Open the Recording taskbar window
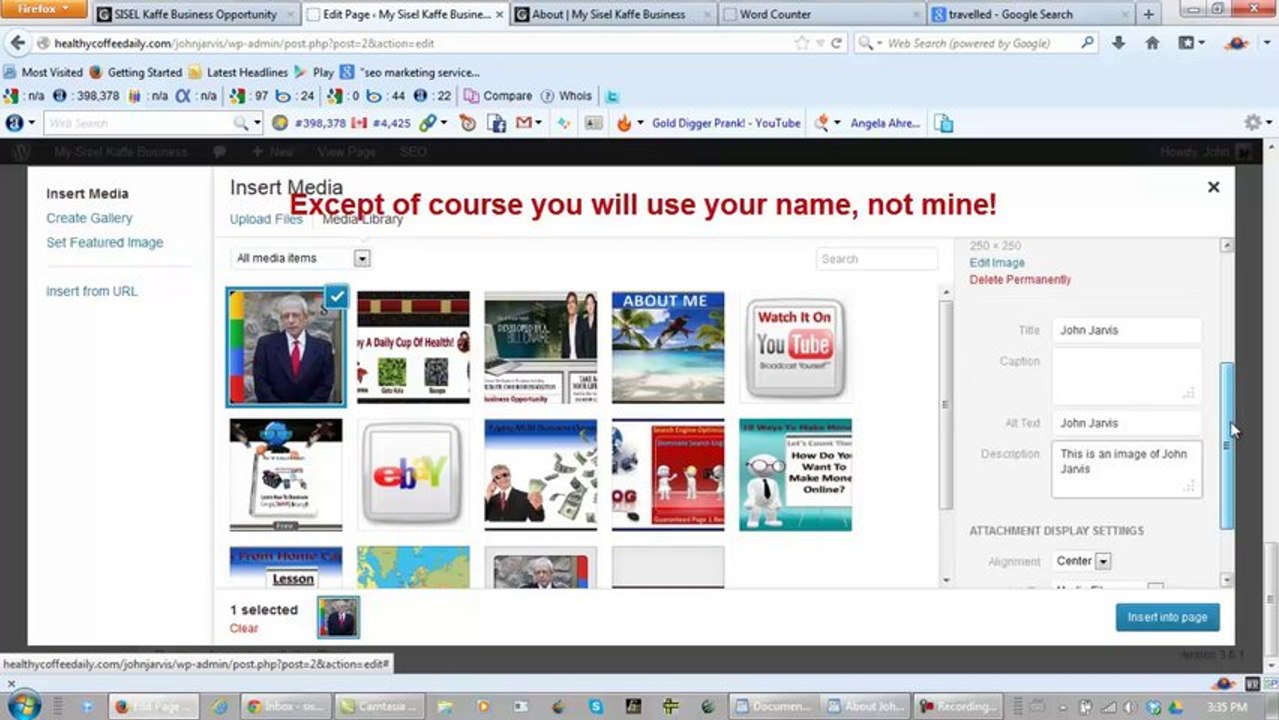 [x=958, y=706]
